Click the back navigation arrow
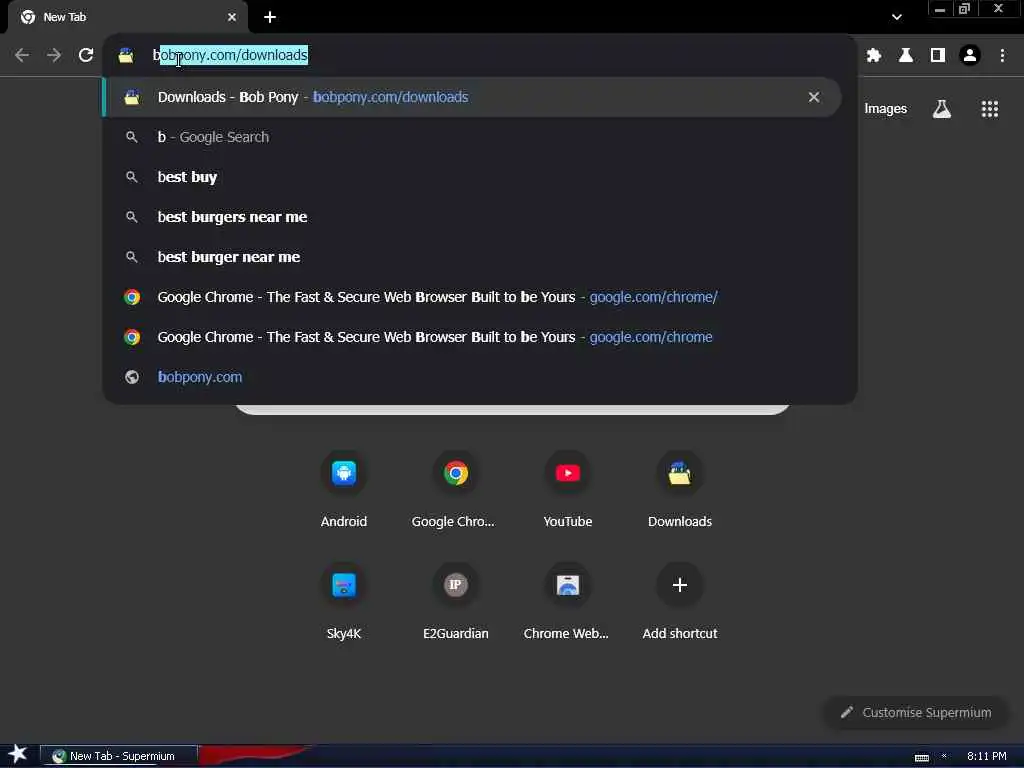This screenshot has width=1024, height=768. [x=22, y=56]
